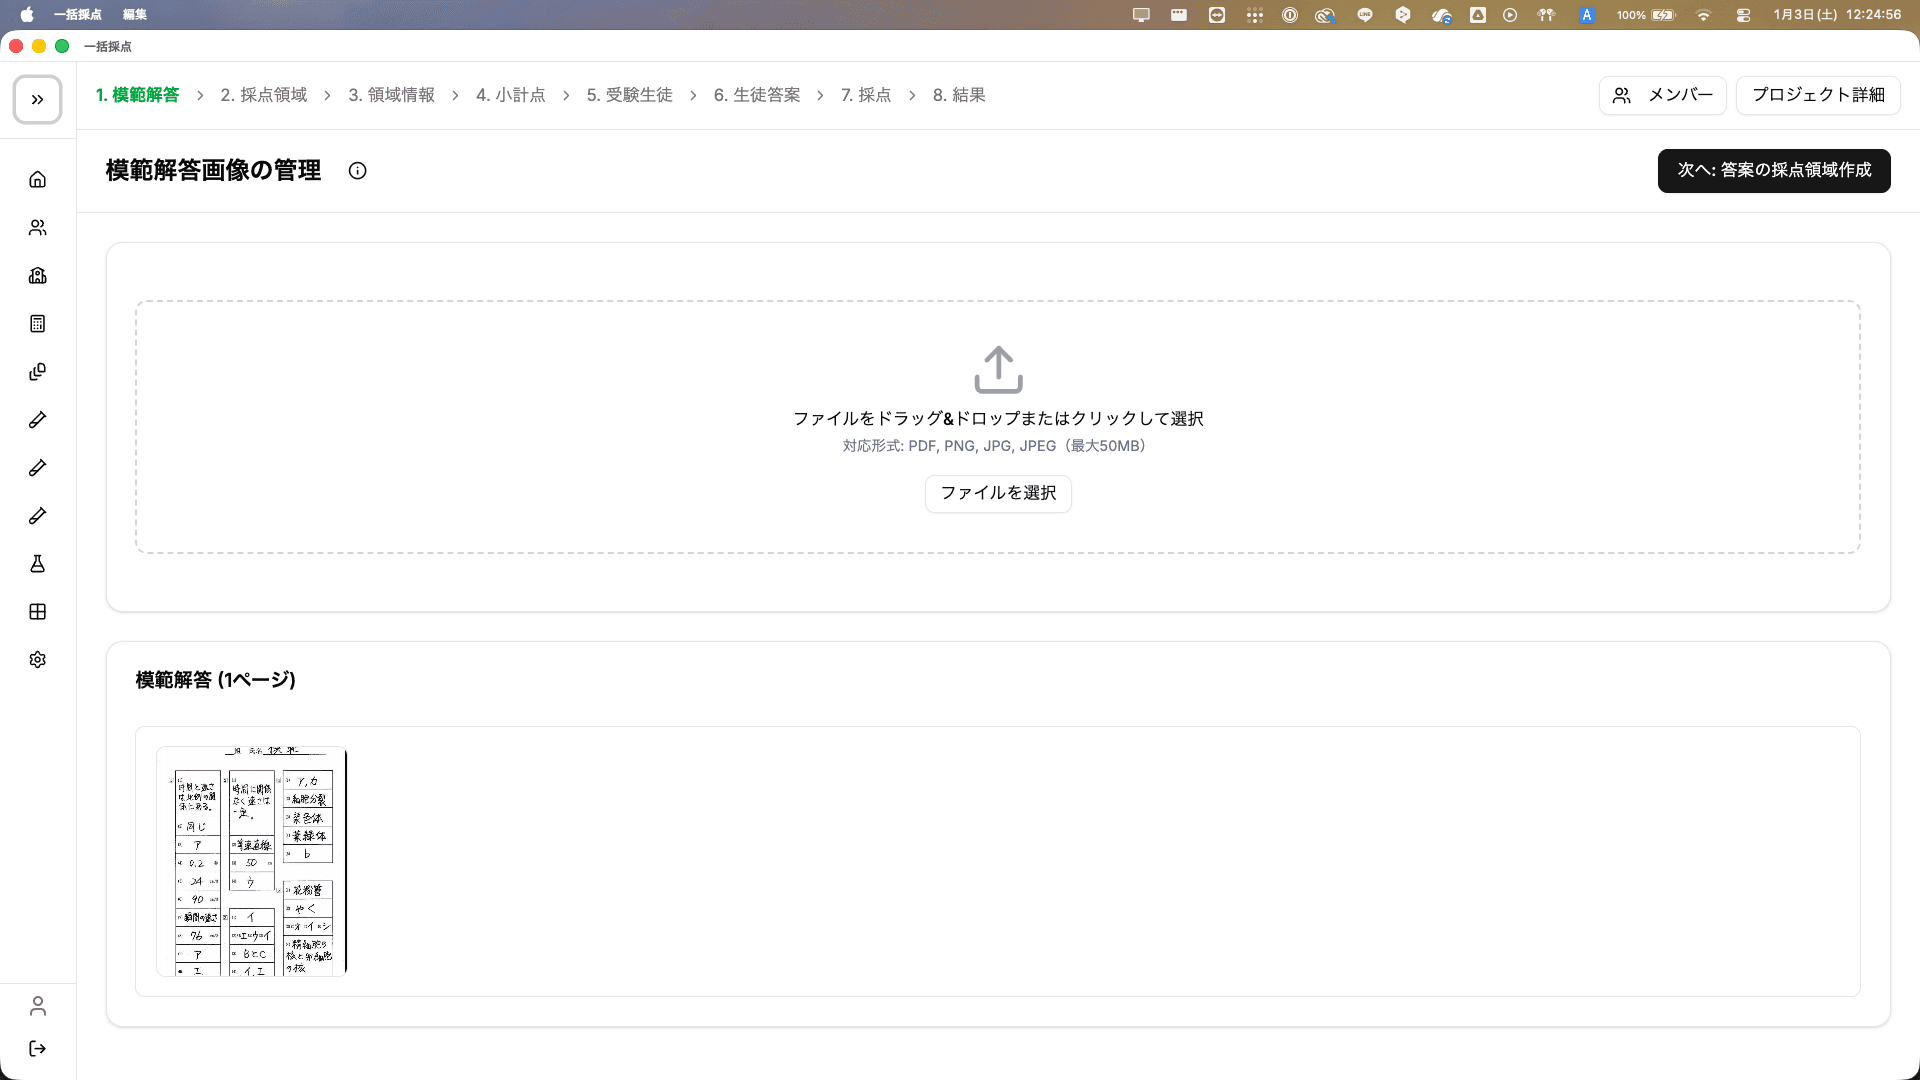This screenshot has height=1080, width=1920.
Task: Click the TeamViewer icon in the menu bar
Action: click(x=1217, y=15)
